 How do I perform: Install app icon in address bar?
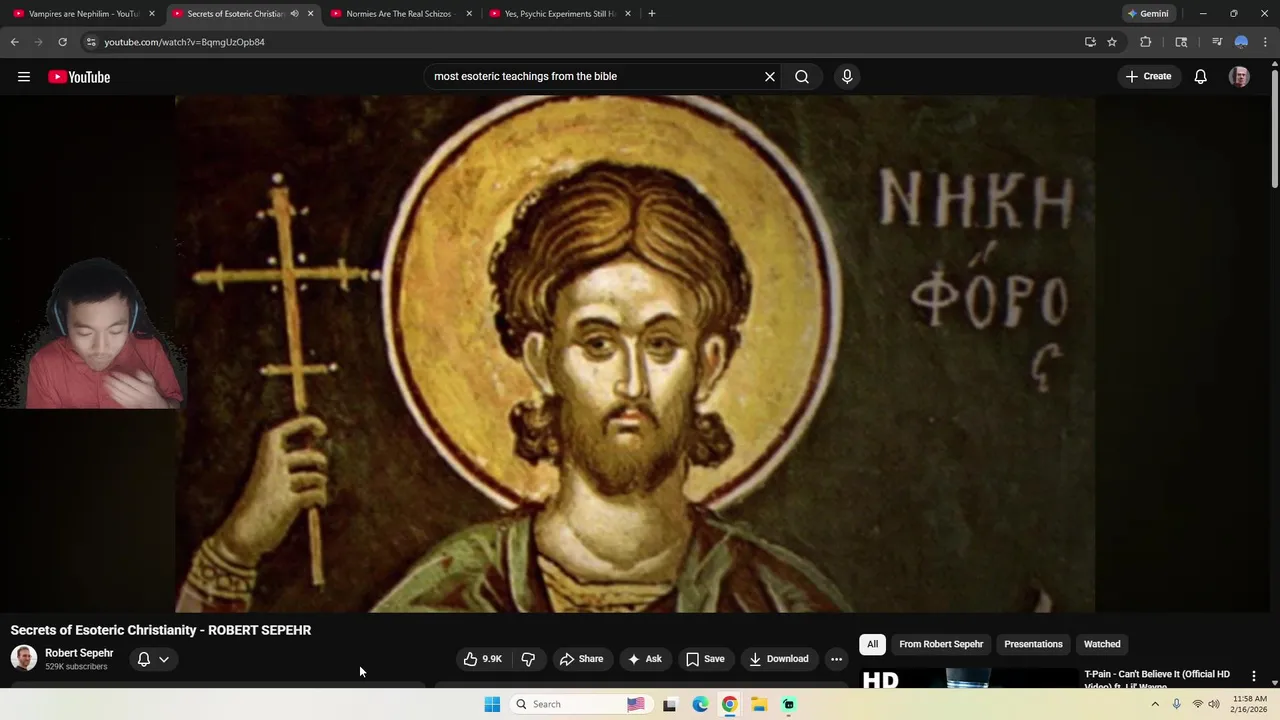click(1090, 42)
